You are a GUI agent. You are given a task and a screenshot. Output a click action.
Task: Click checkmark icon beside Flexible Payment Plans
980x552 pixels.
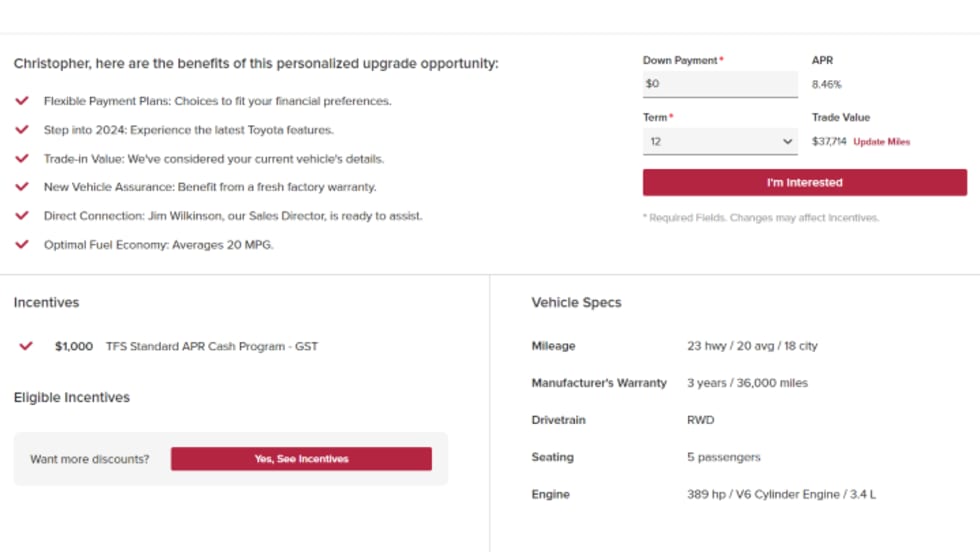pos(22,101)
